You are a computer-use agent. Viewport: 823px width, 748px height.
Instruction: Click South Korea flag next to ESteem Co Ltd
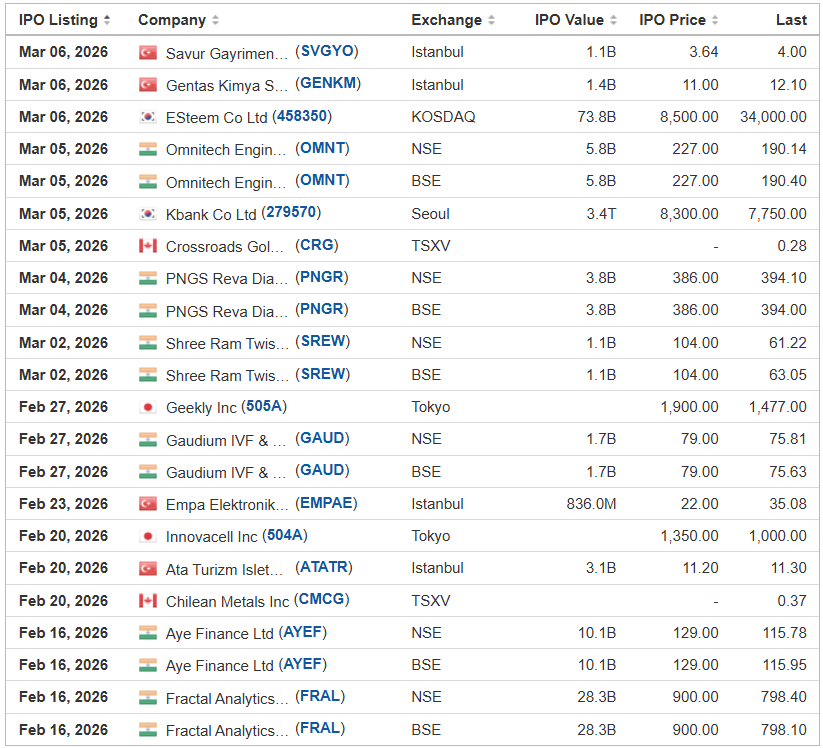pos(148,117)
